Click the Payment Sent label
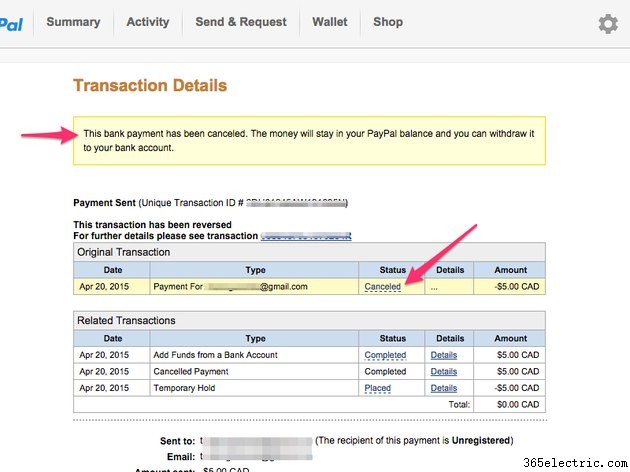The image size is (630, 472). (104, 203)
